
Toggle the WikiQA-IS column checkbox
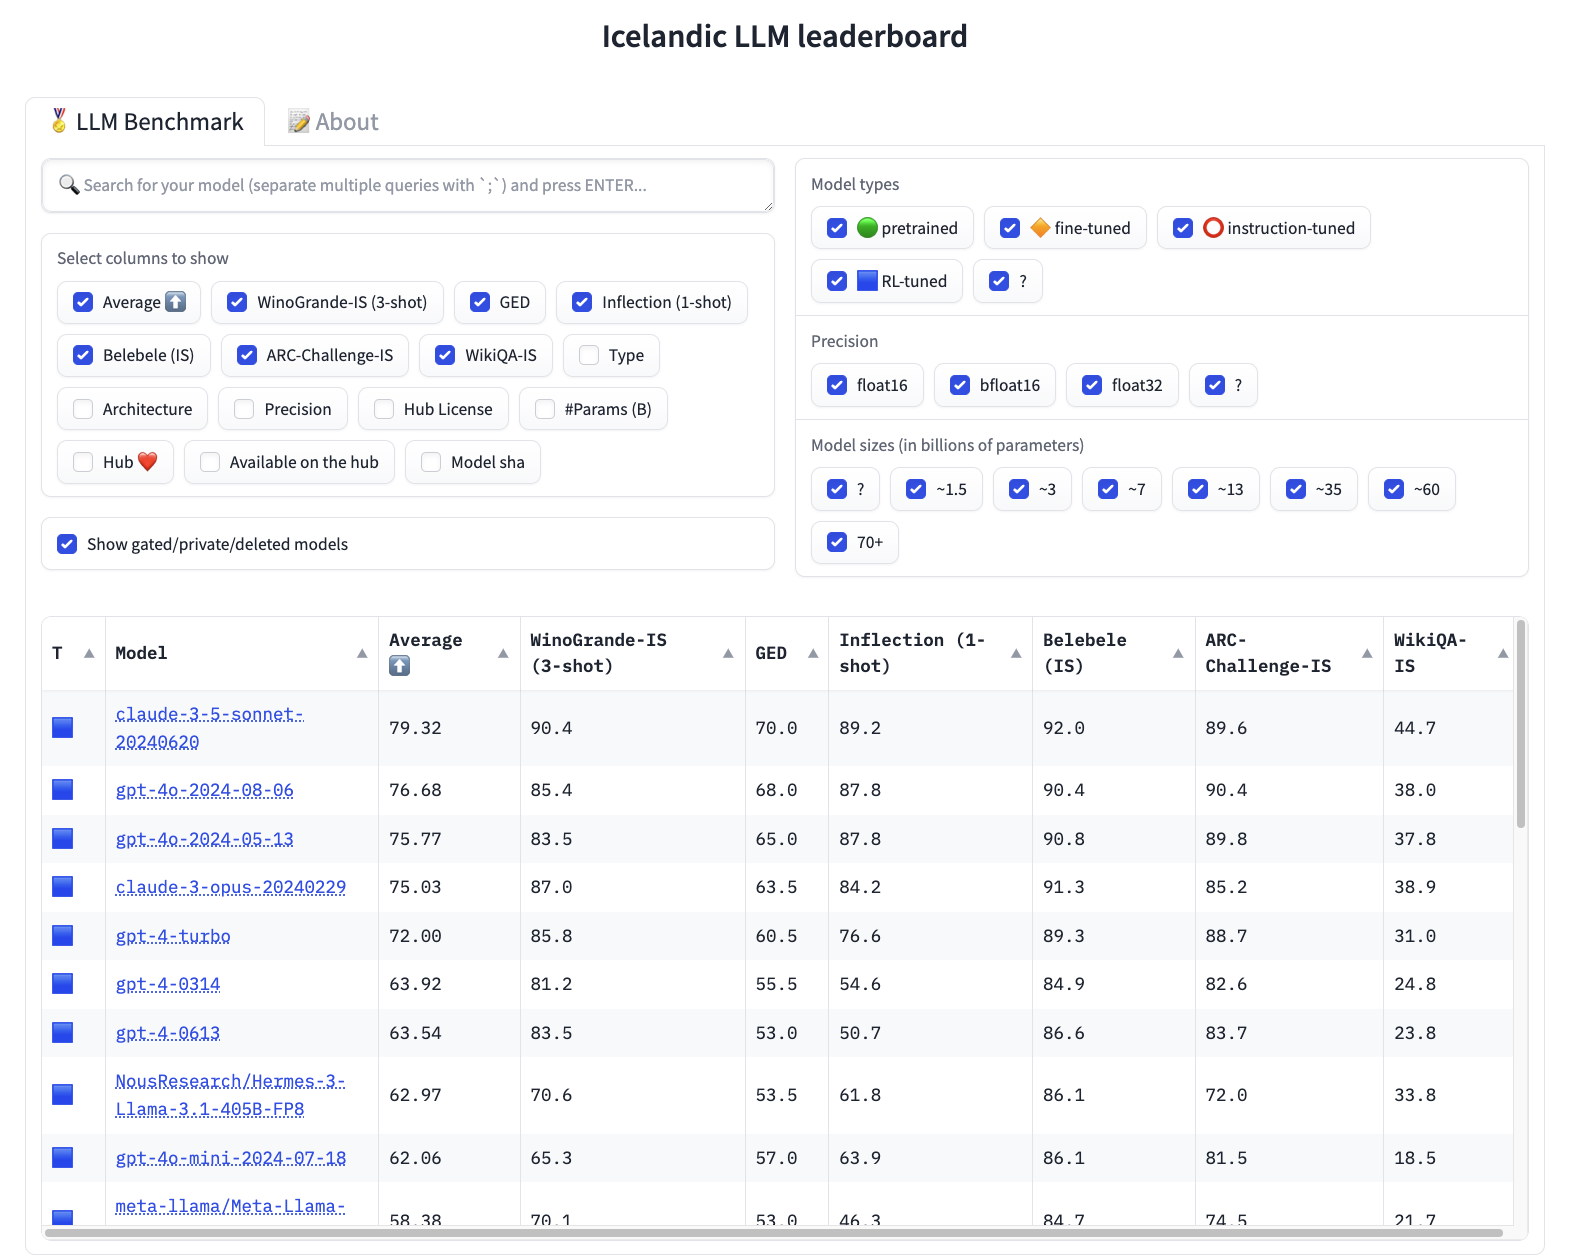445,355
